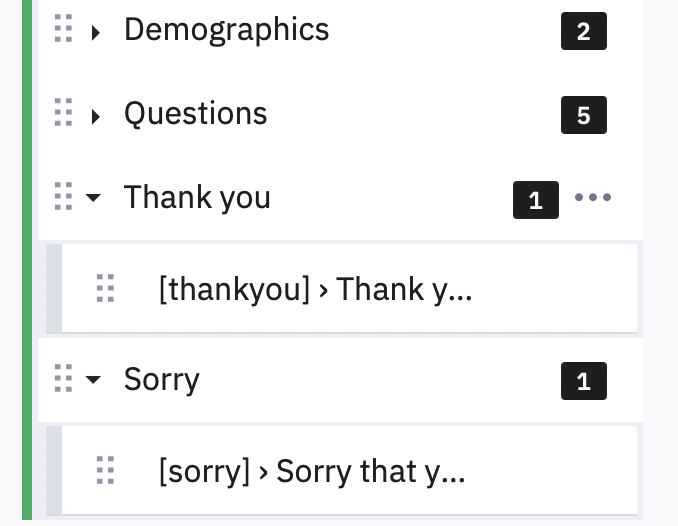The height and width of the screenshot is (526, 678).
Task: Click the Questions group drag handle
Action: (x=63, y=114)
